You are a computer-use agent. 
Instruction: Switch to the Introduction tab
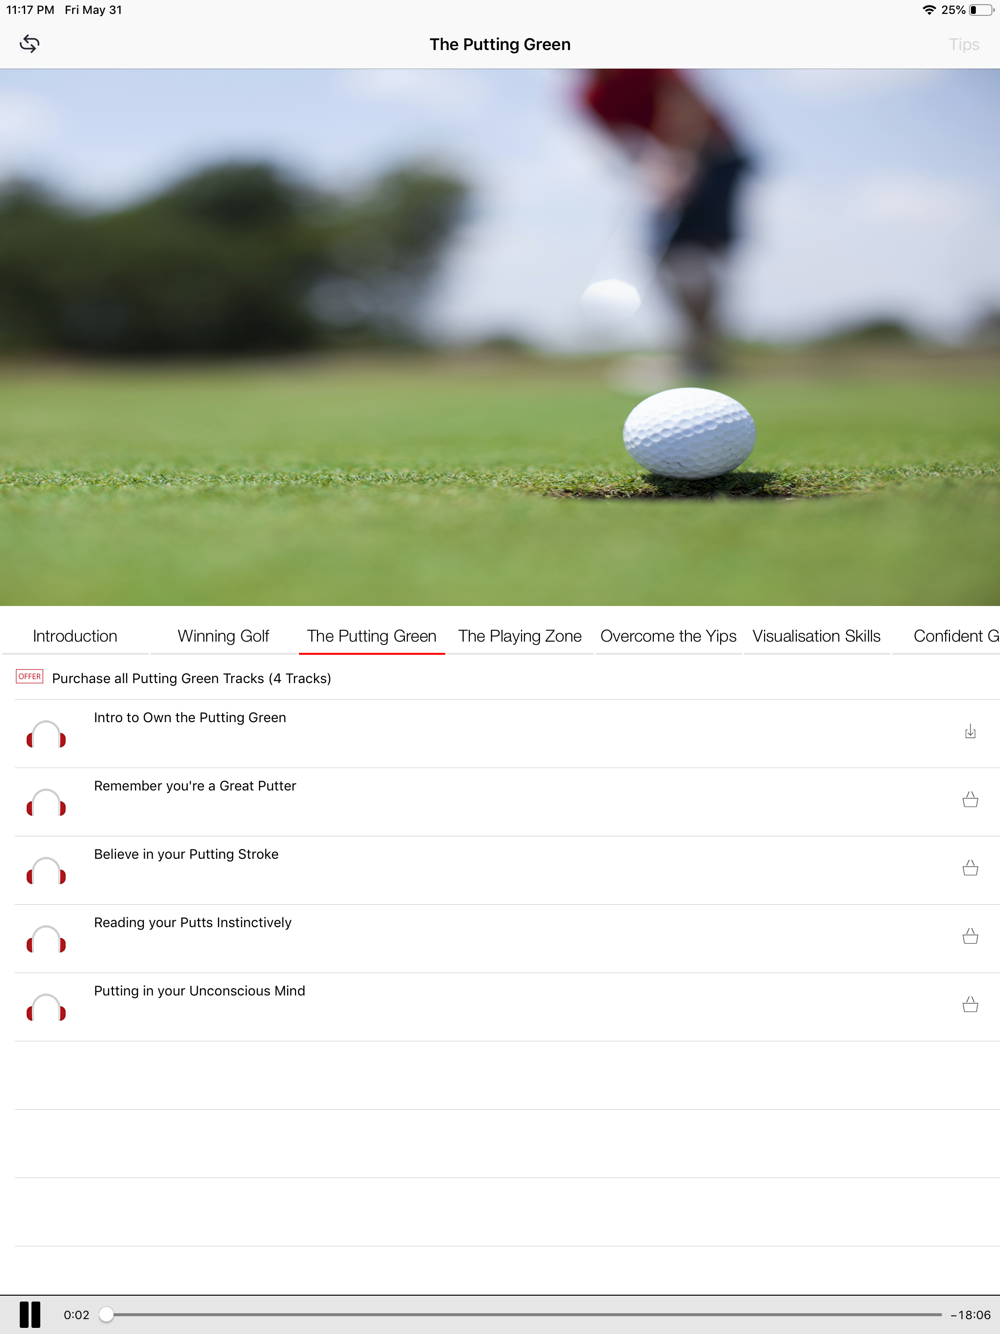point(75,636)
